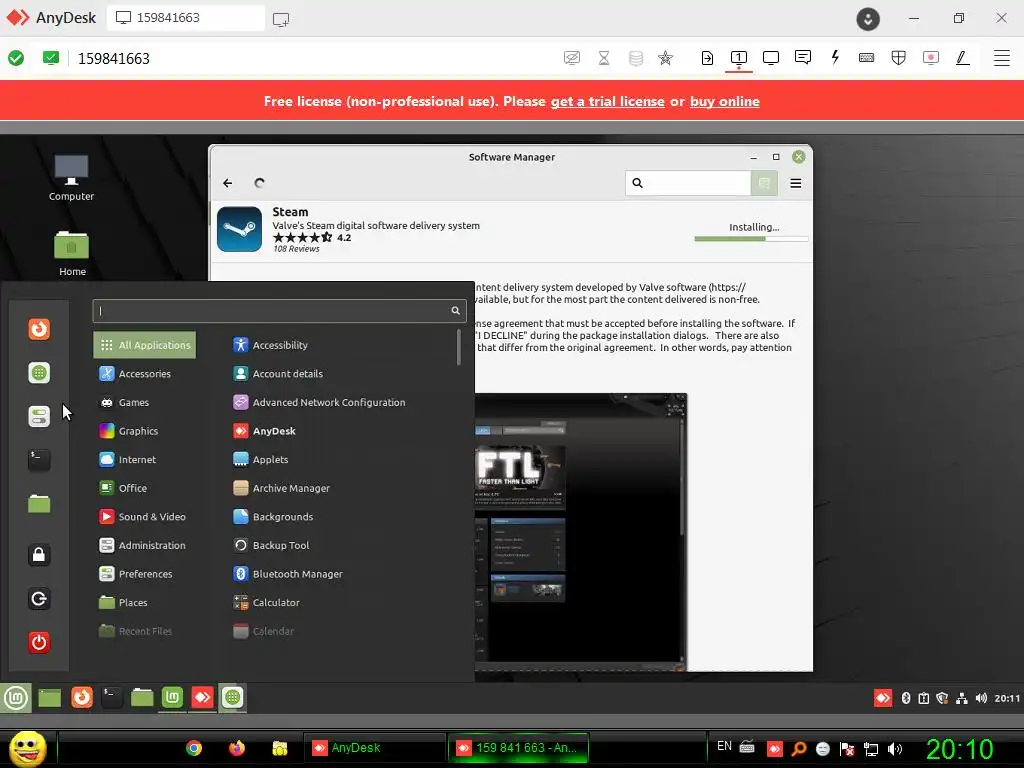Open the Computer desktop icon
The width and height of the screenshot is (1024, 768).
pos(71,178)
